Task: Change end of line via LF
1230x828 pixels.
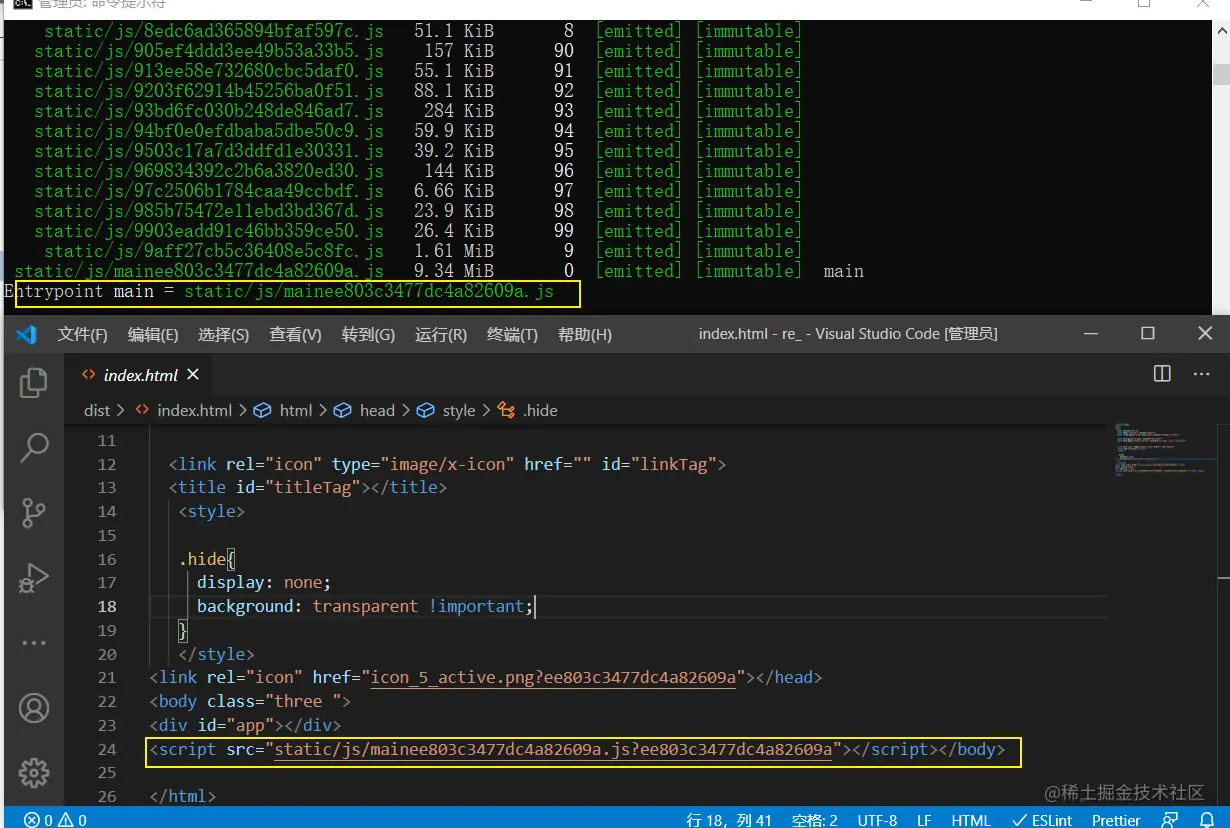Action: [924, 819]
